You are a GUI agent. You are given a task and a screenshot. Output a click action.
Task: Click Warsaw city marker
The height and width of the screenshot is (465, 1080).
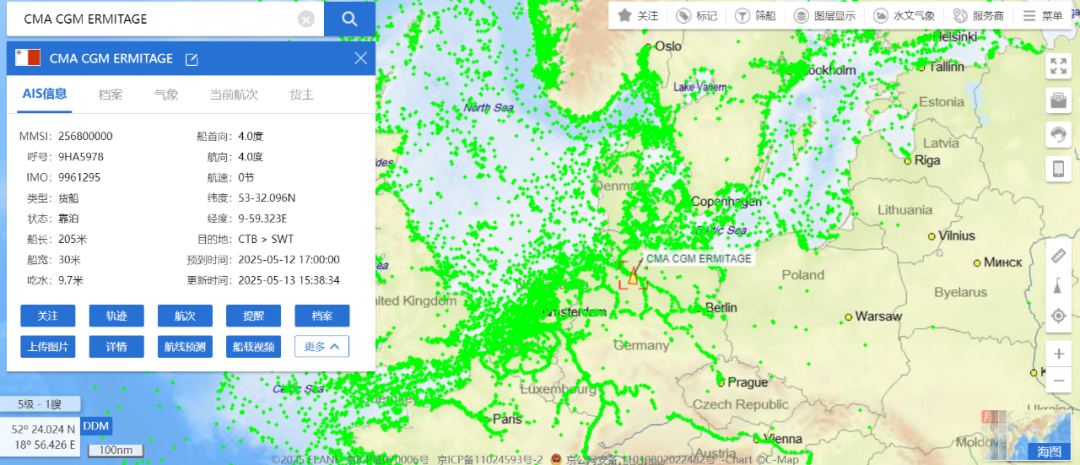[849, 317]
